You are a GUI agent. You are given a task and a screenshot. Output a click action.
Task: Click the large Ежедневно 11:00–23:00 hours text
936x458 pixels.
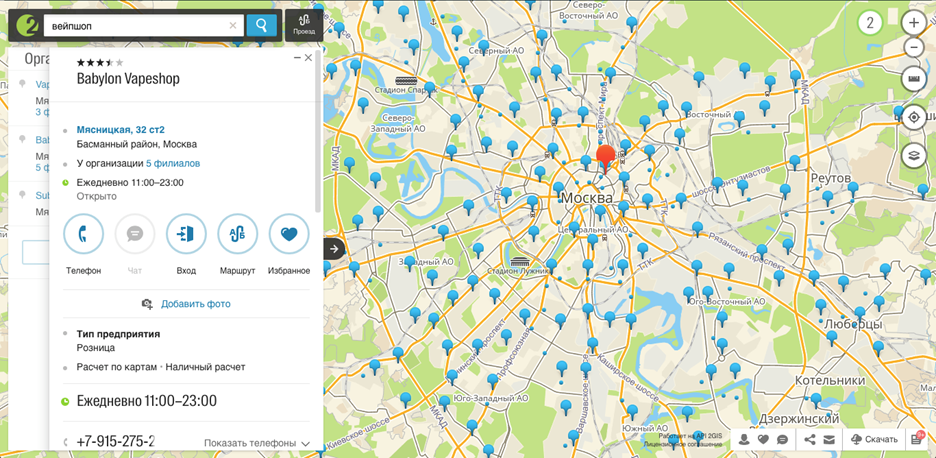click(147, 401)
